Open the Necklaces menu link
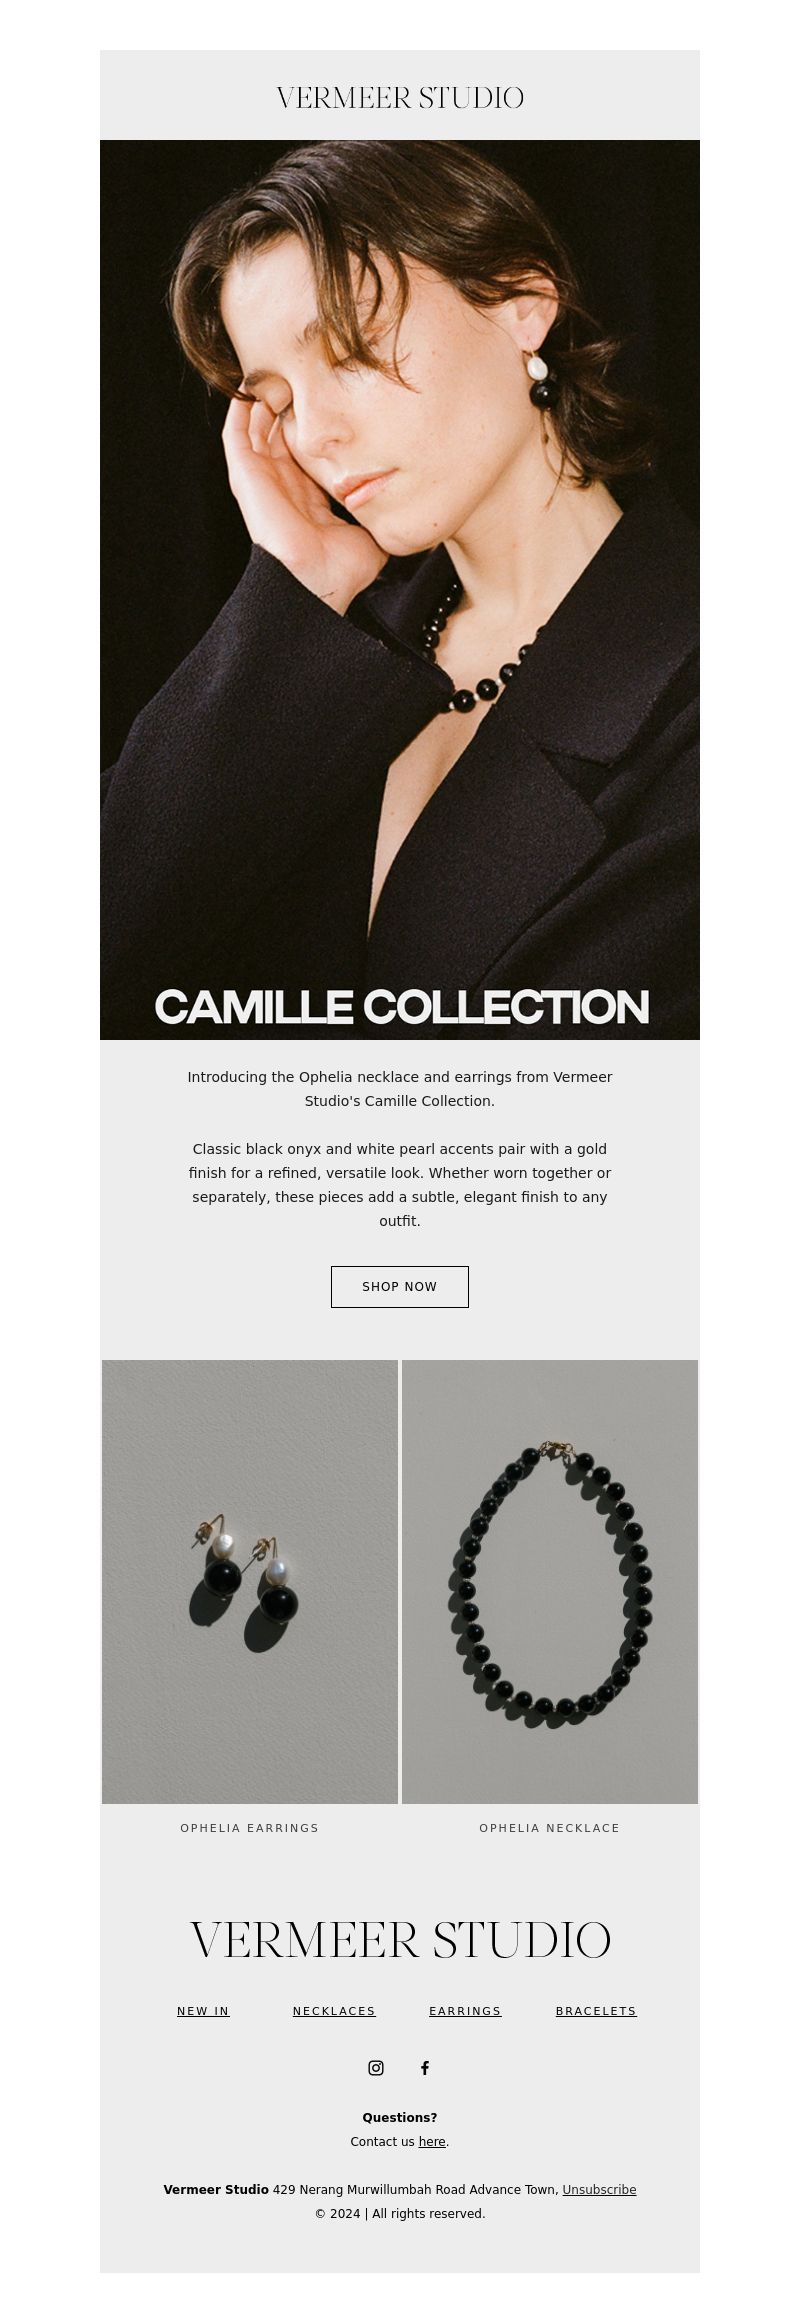The image size is (800, 2312). click(x=334, y=2011)
